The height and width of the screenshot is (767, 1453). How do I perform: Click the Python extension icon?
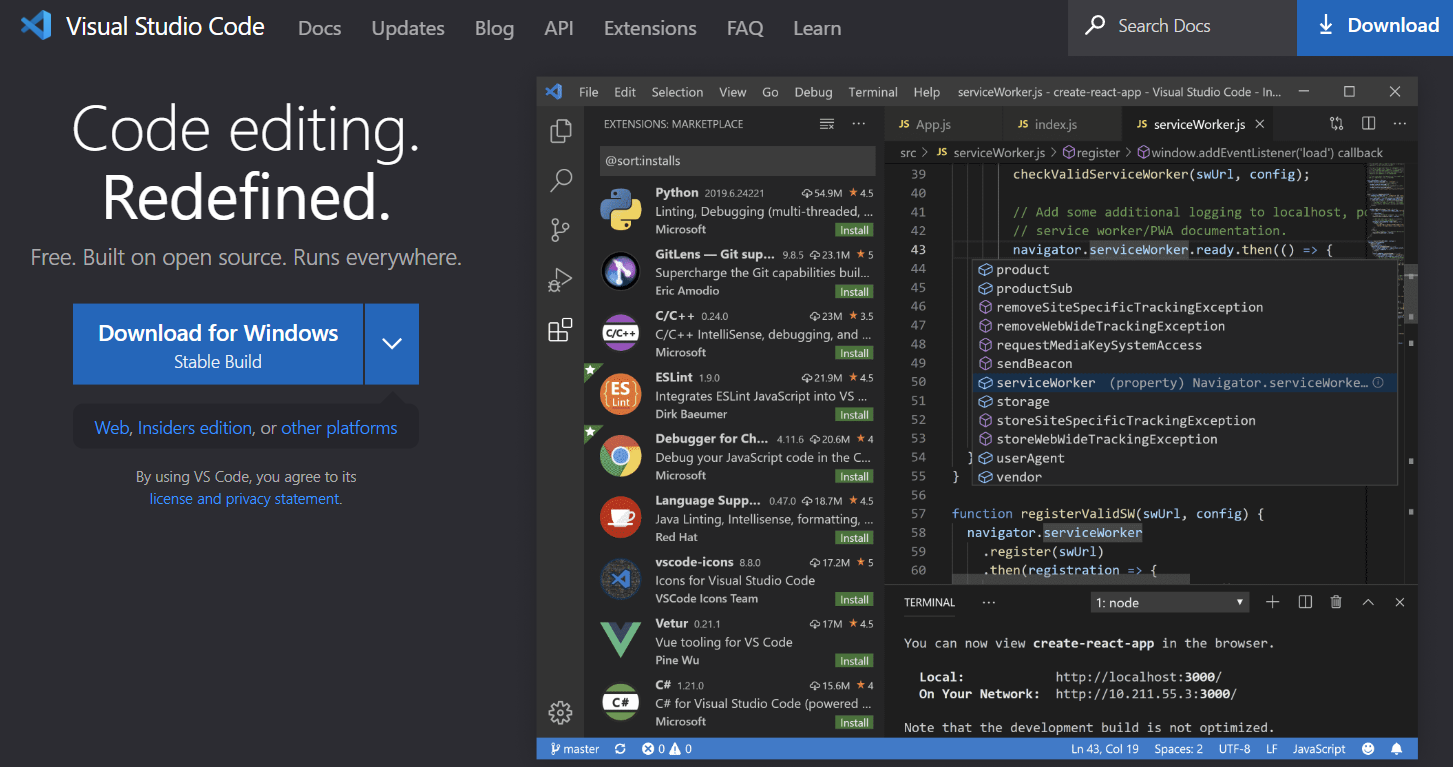coord(620,211)
